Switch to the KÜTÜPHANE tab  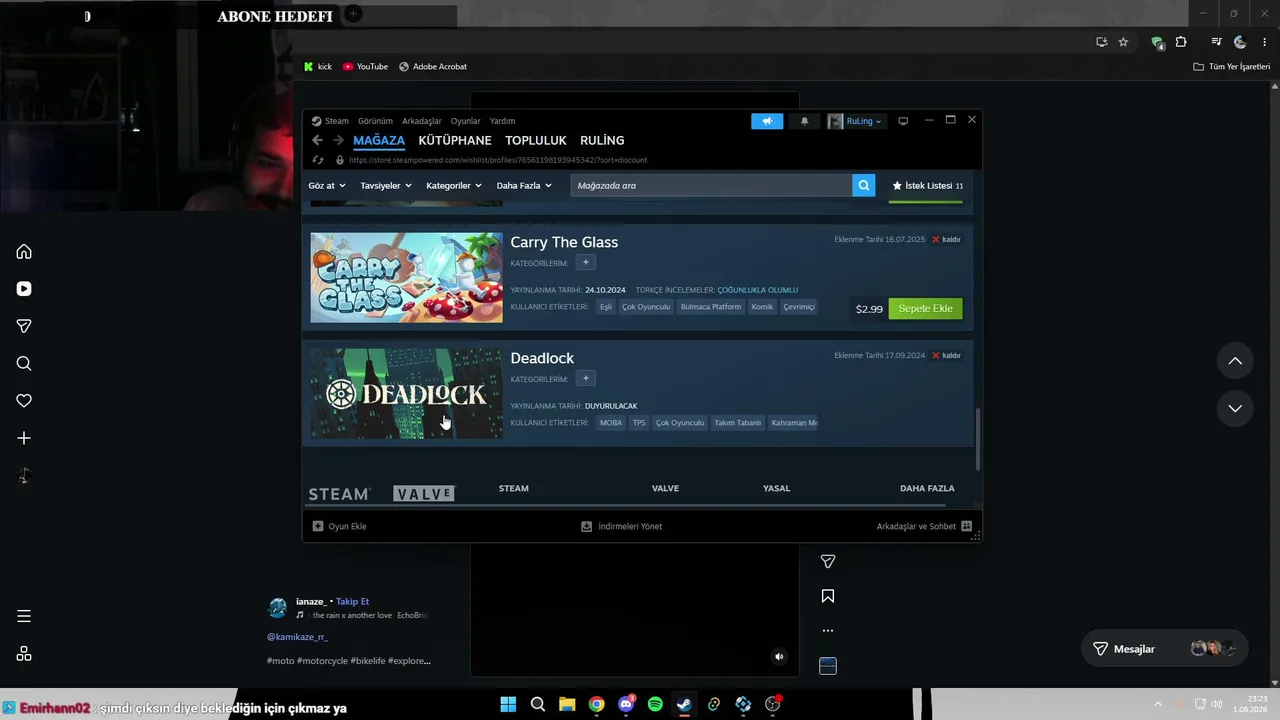(455, 141)
